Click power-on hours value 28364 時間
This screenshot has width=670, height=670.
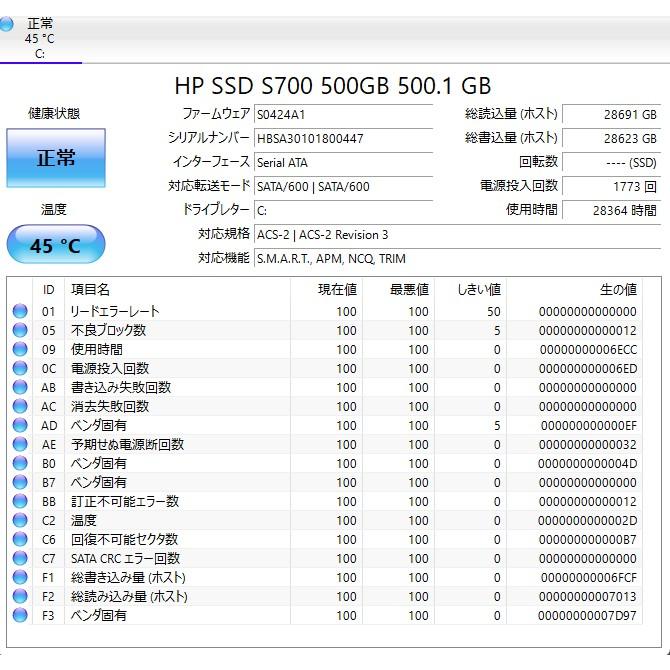(612, 210)
